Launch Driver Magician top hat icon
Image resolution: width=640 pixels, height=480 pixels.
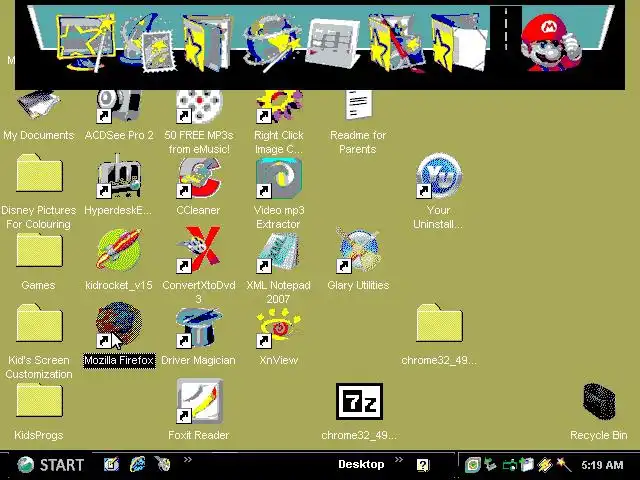199,327
